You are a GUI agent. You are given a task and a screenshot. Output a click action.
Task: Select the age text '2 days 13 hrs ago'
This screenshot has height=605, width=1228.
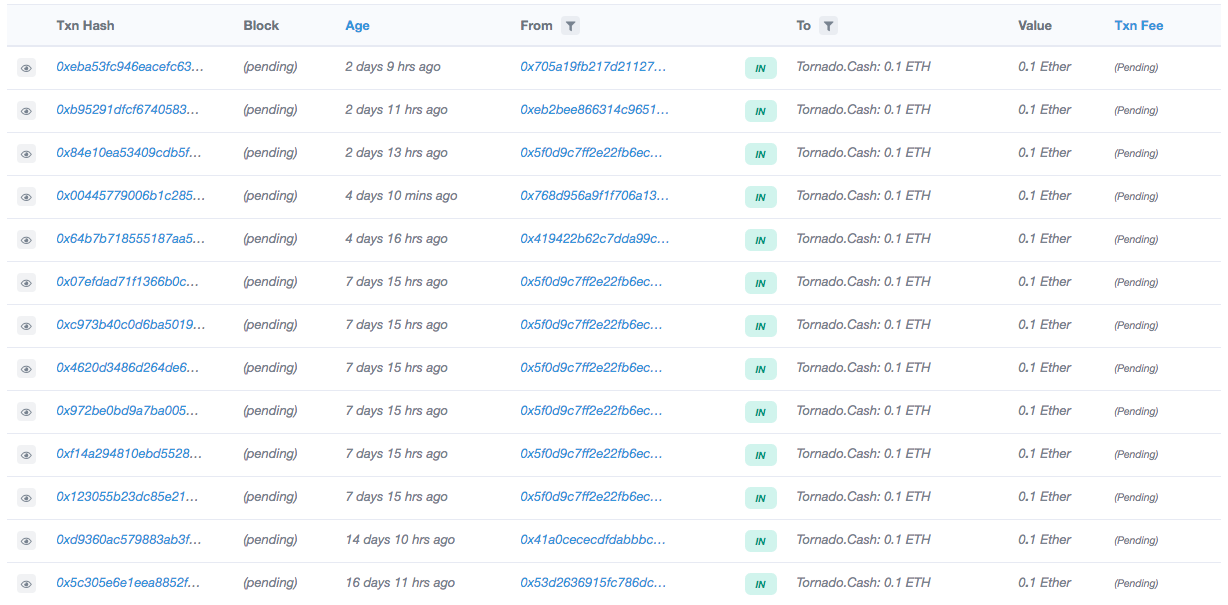396,153
